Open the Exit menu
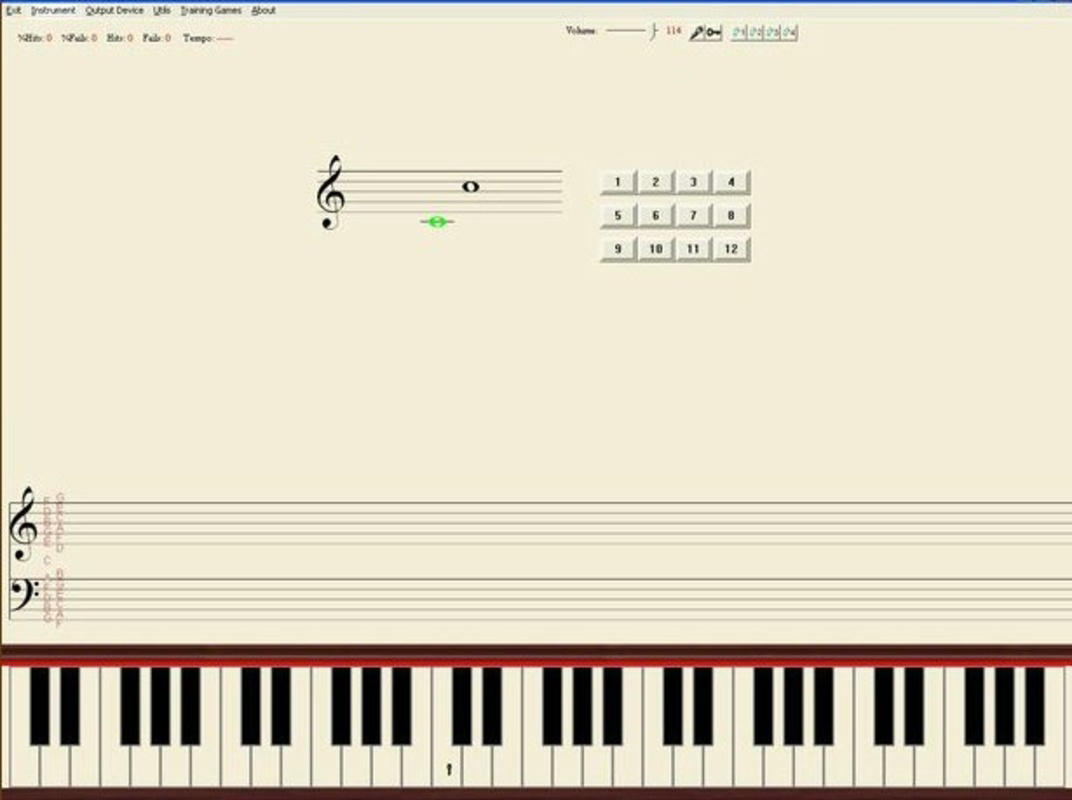The height and width of the screenshot is (800, 1072). click(x=14, y=10)
